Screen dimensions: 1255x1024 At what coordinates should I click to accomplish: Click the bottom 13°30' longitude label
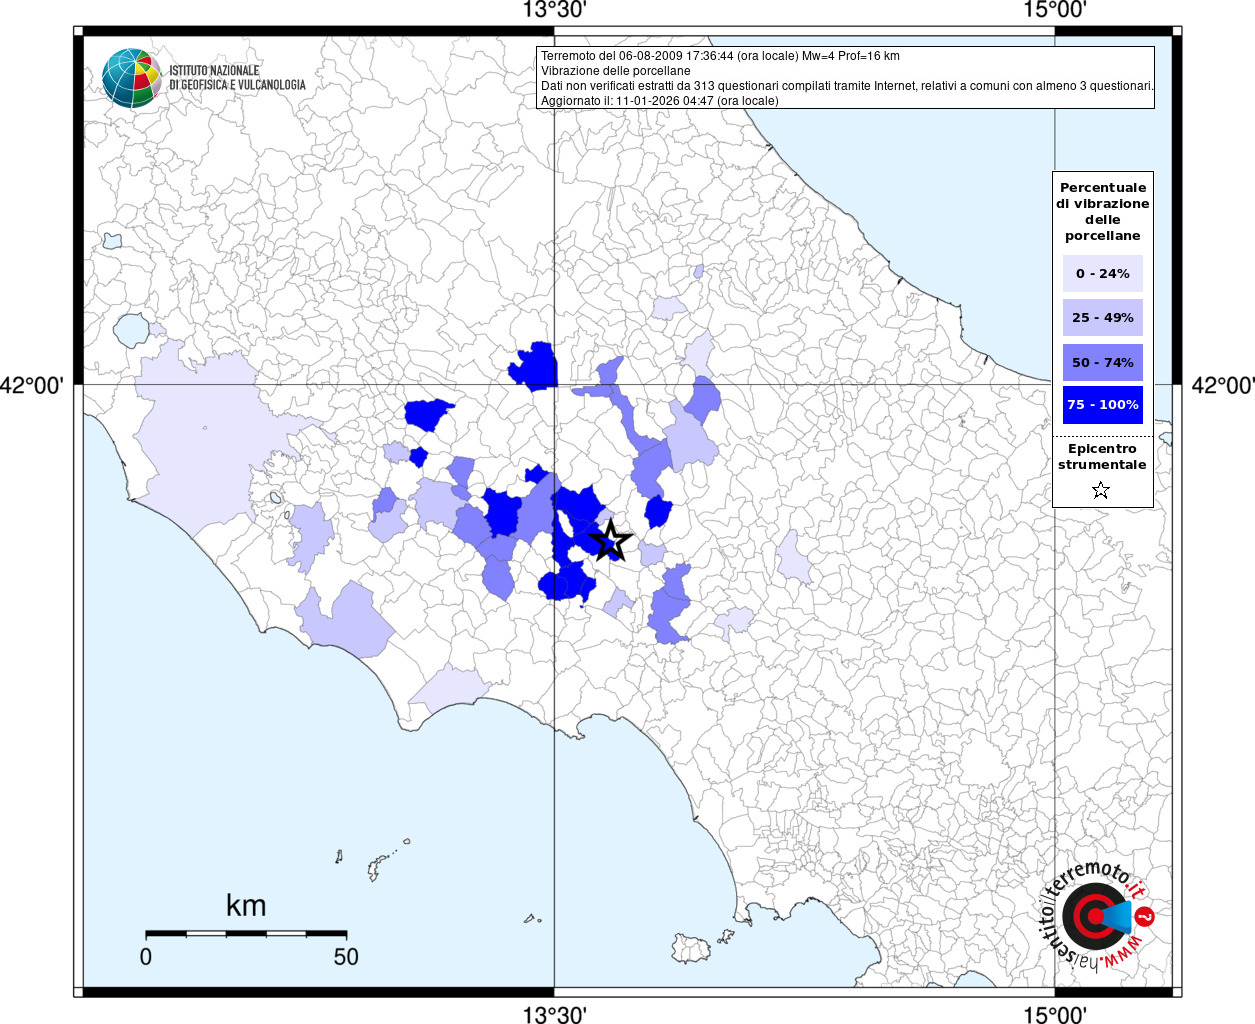[554, 1014]
